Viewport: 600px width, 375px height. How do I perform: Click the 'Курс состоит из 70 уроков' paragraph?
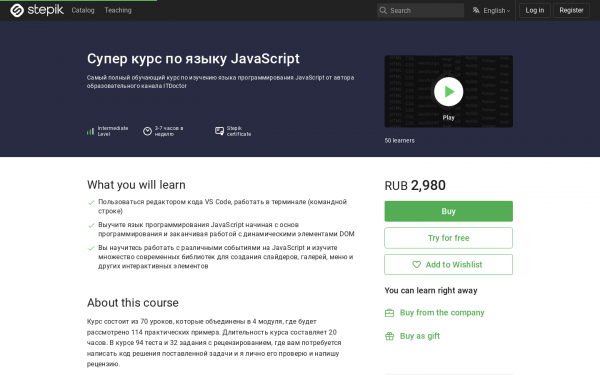point(214,342)
